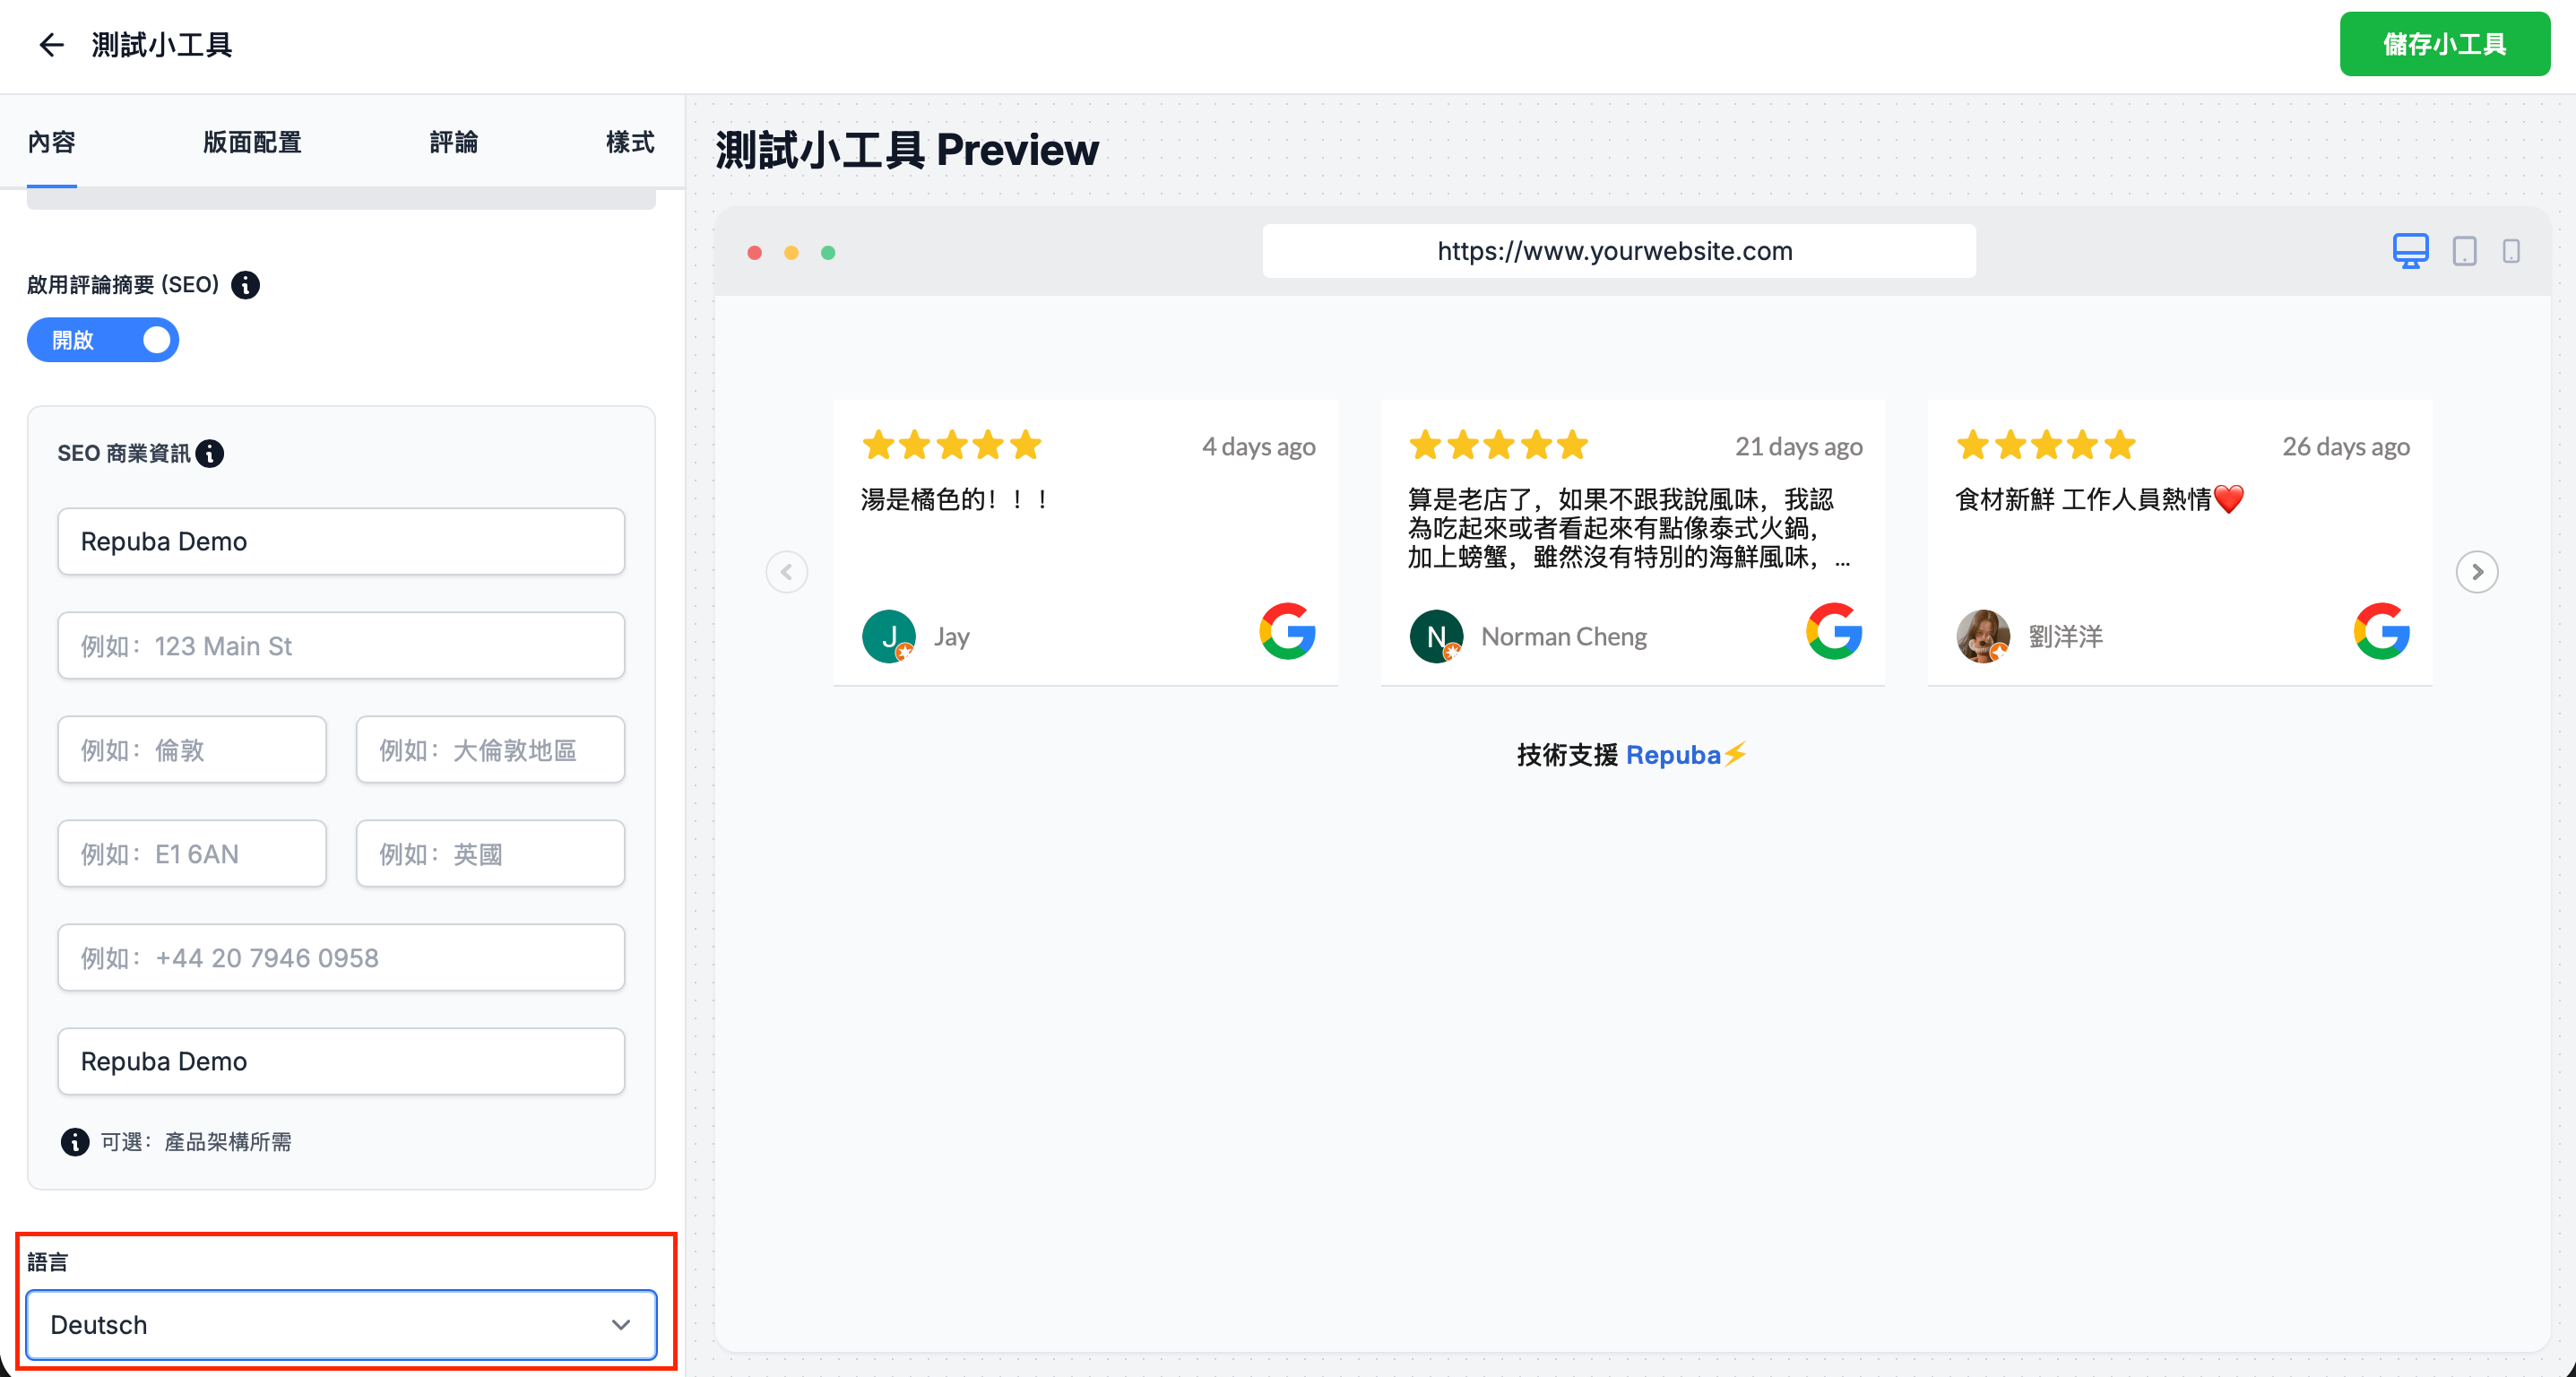Toggle the 啟用評論摘要 (SEO) switch
Screen dimensions: 2576x1377
click(103, 340)
